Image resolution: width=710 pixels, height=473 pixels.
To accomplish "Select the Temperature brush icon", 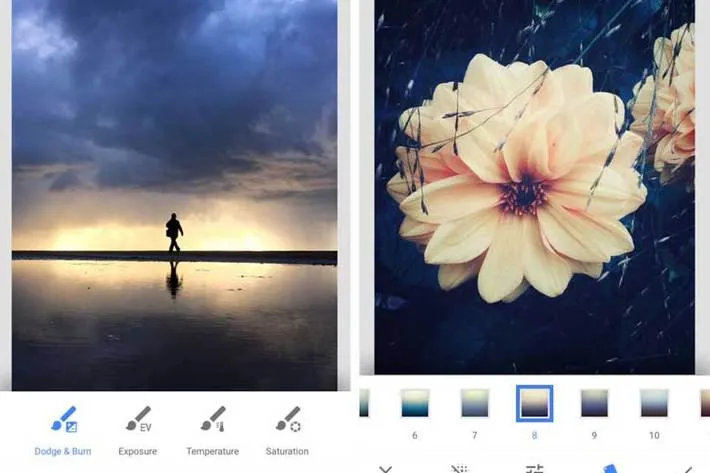I will [213, 419].
